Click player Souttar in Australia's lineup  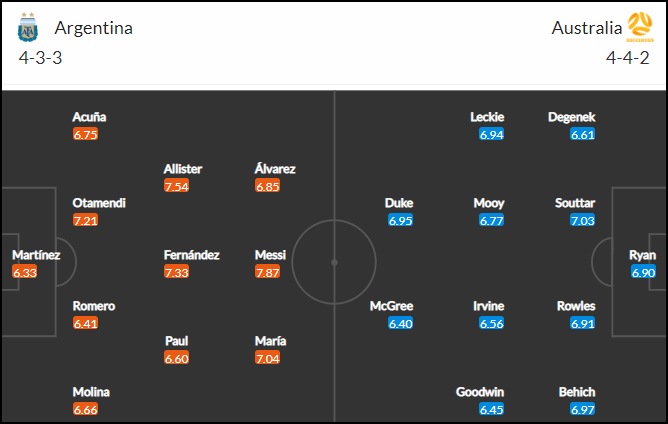pyautogui.click(x=575, y=203)
